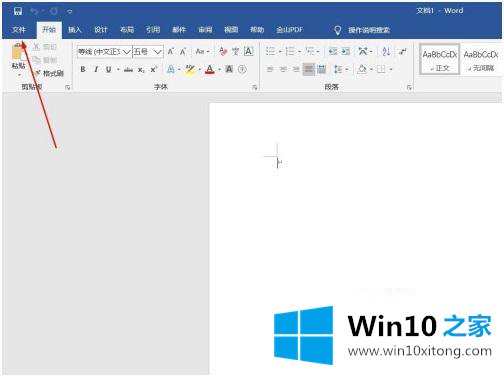Screen dimensions: 504x377
Task: Open the font color dropdown arrow
Action: coord(219,70)
